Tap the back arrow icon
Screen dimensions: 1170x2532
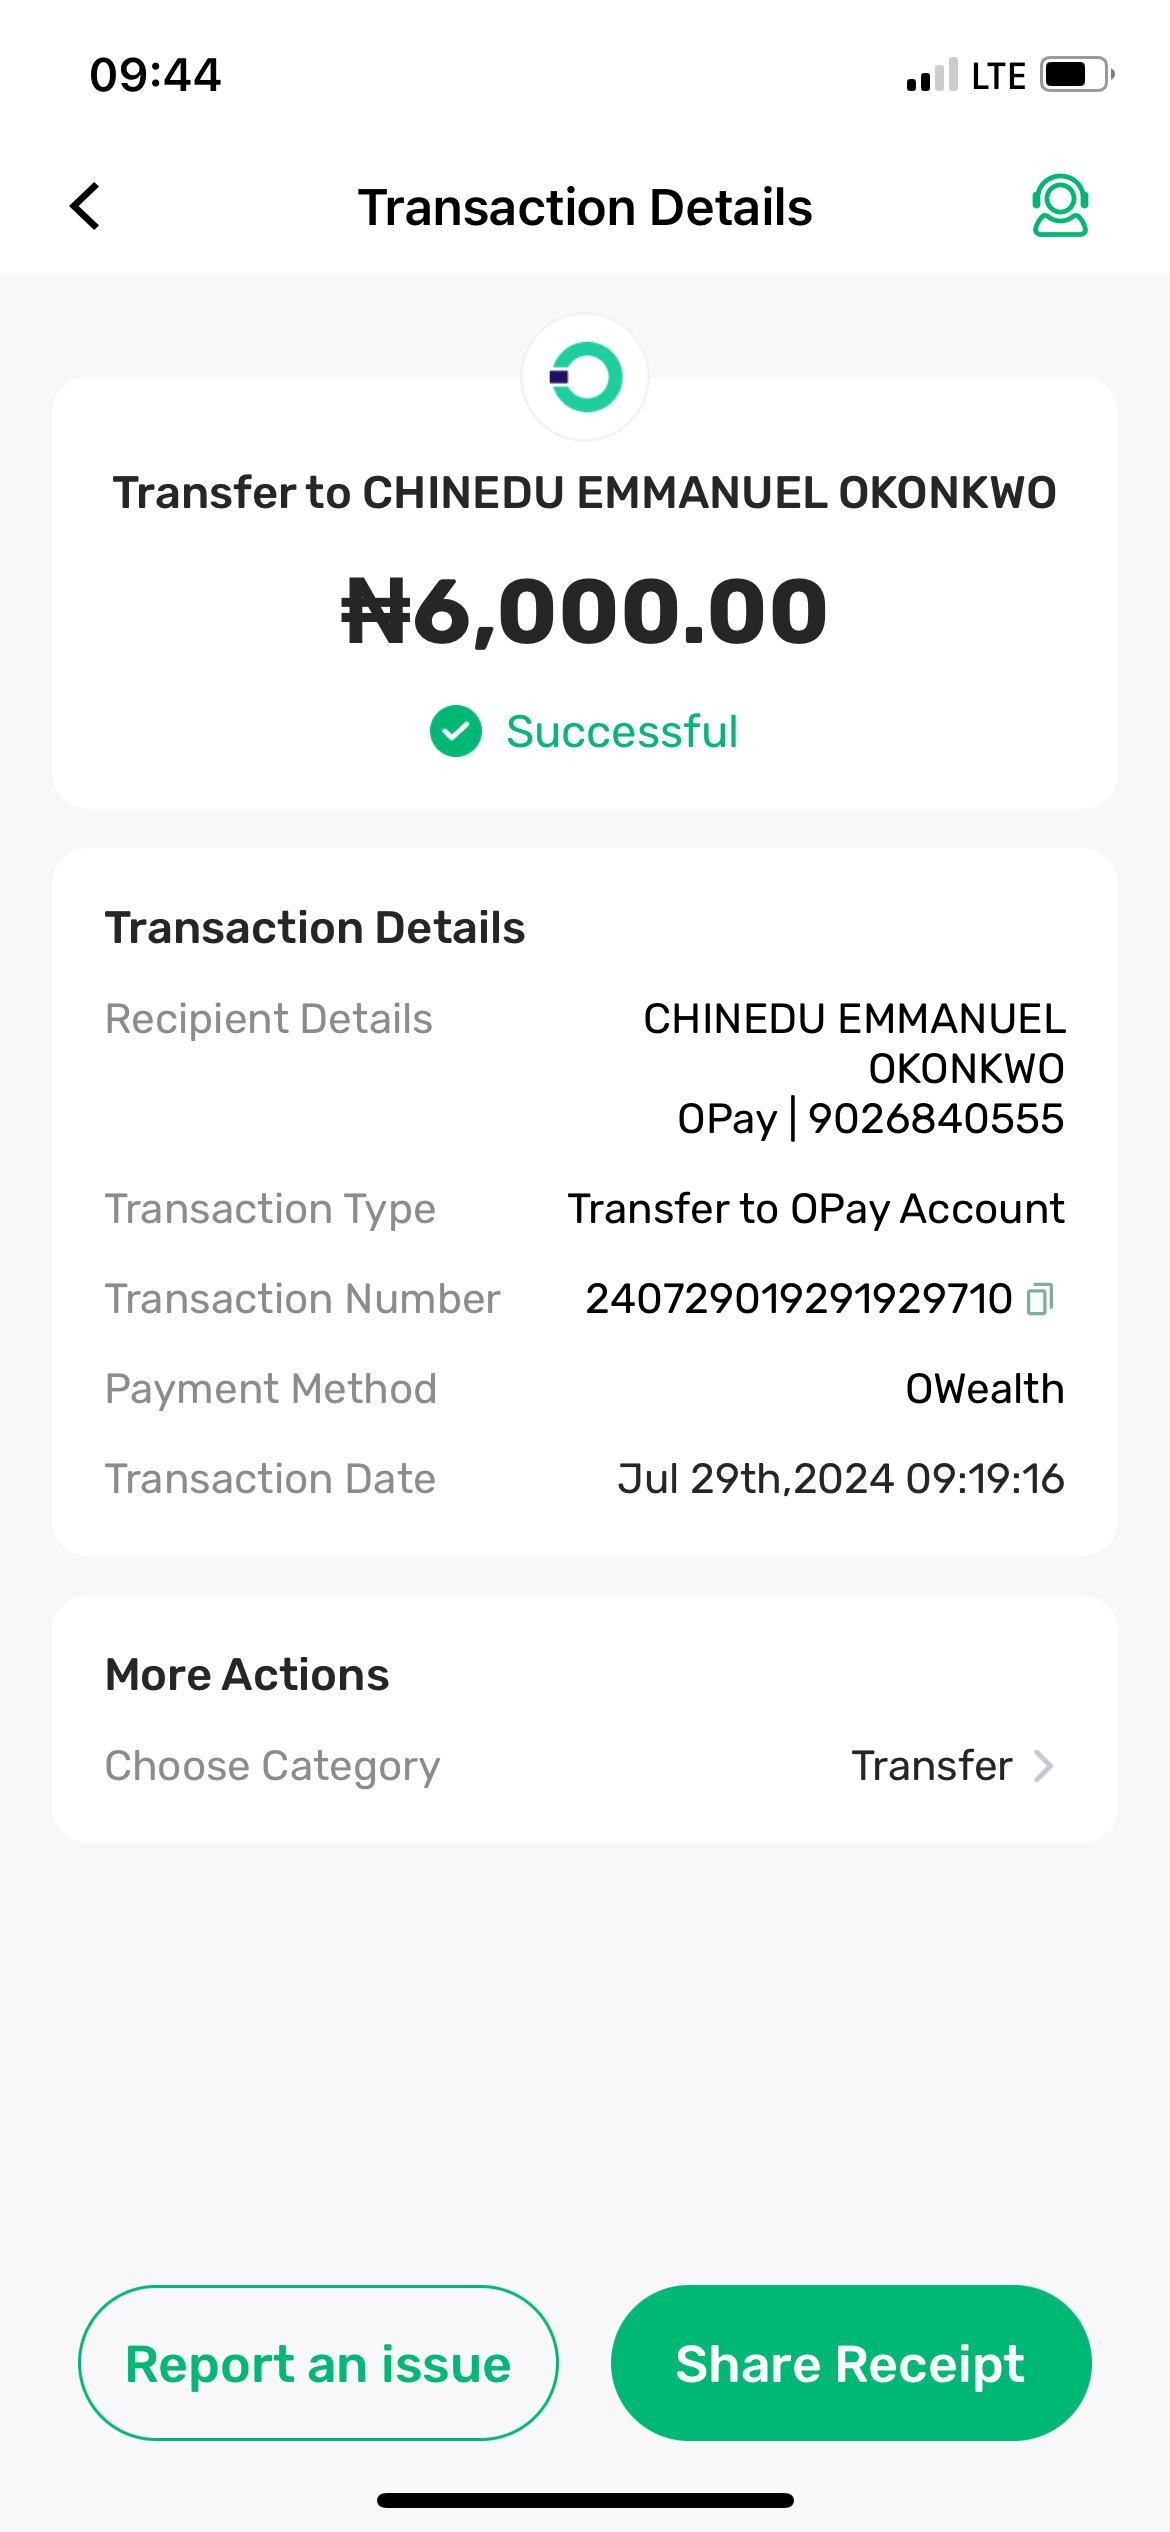click(86, 206)
